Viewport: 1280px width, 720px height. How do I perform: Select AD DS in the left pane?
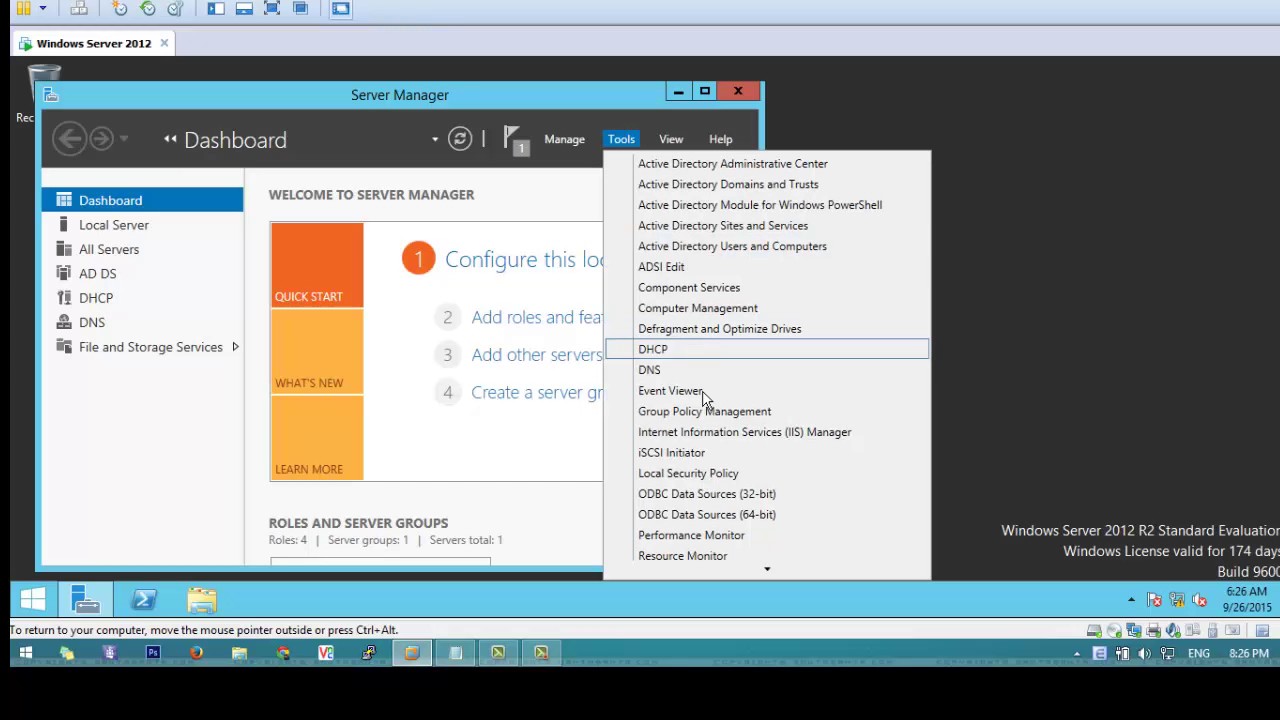tap(142, 273)
